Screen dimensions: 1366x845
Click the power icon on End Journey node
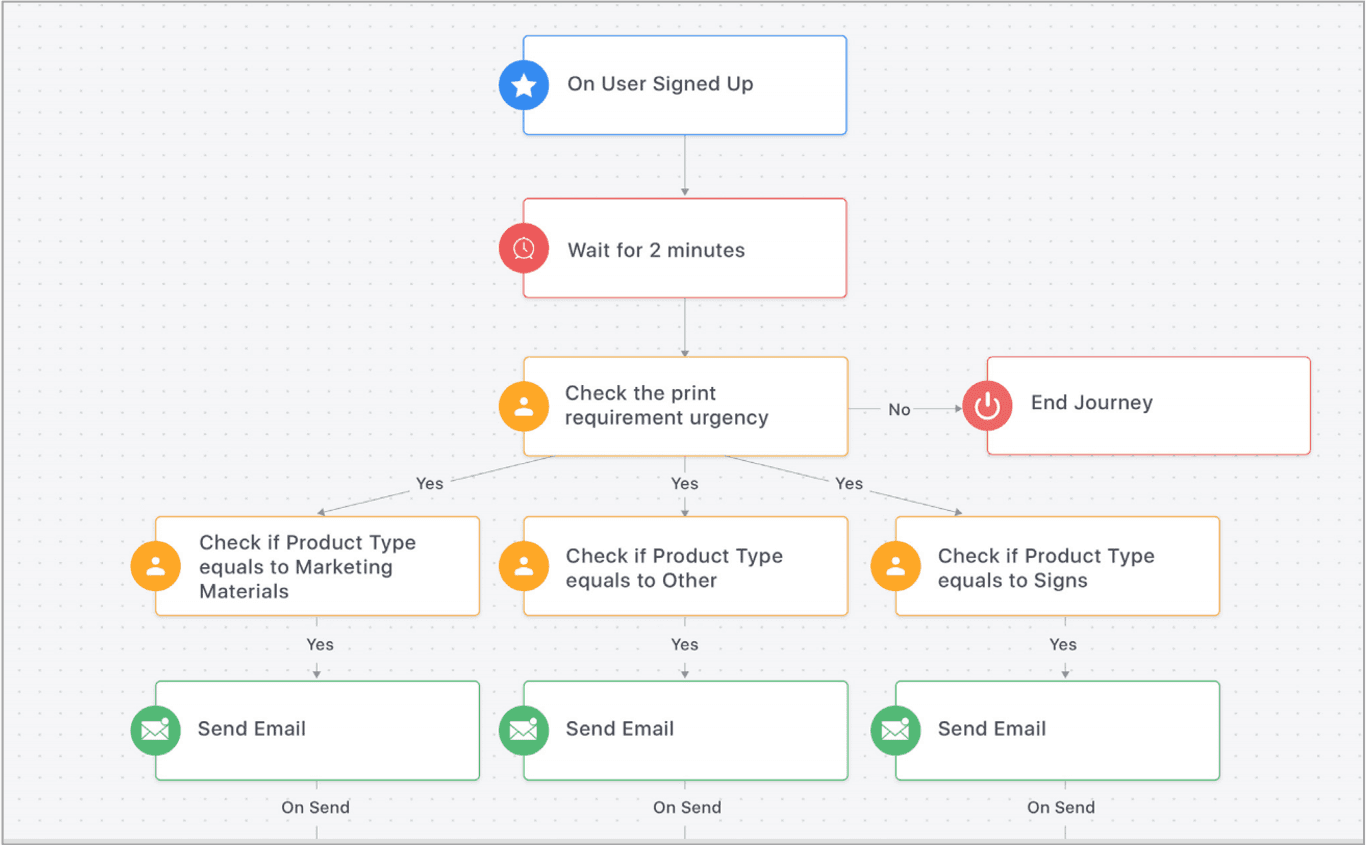coord(987,407)
